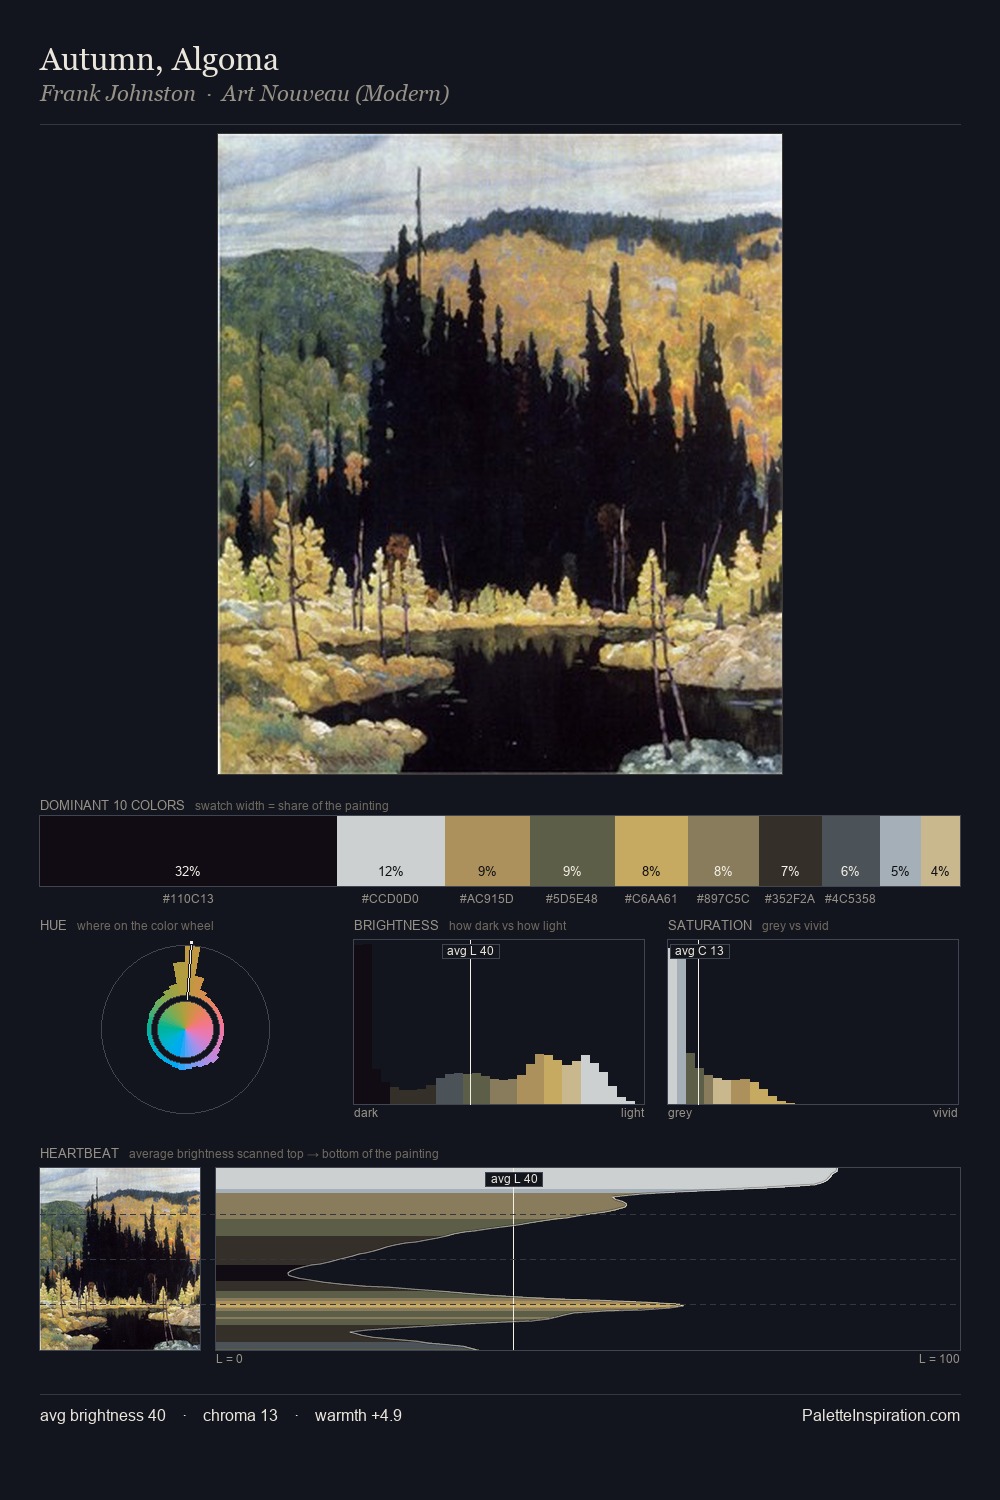Click the PaletteInspiration.com link
1000x1500 pixels.
tap(881, 1416)
